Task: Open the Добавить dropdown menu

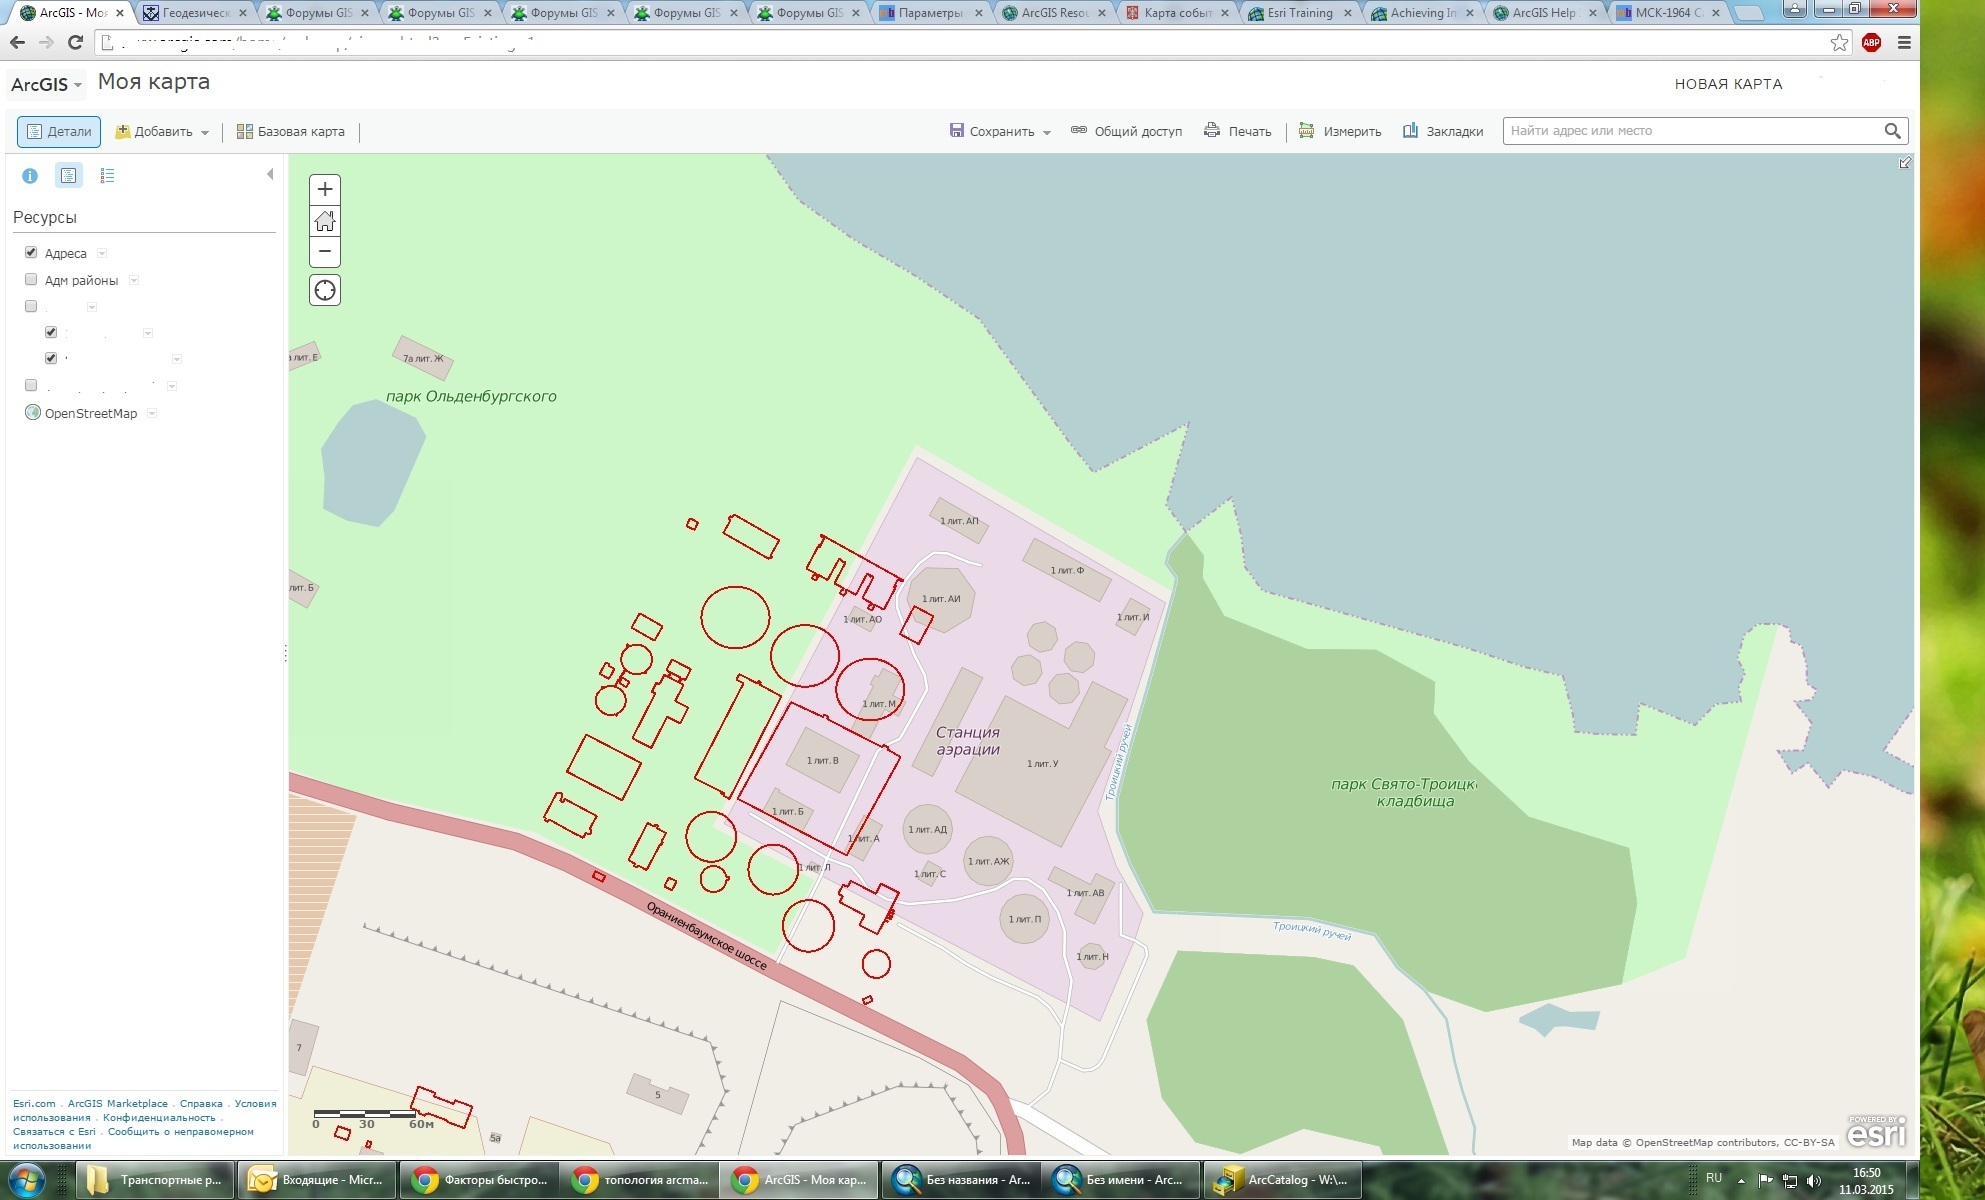Action: [x=163, y=131]
